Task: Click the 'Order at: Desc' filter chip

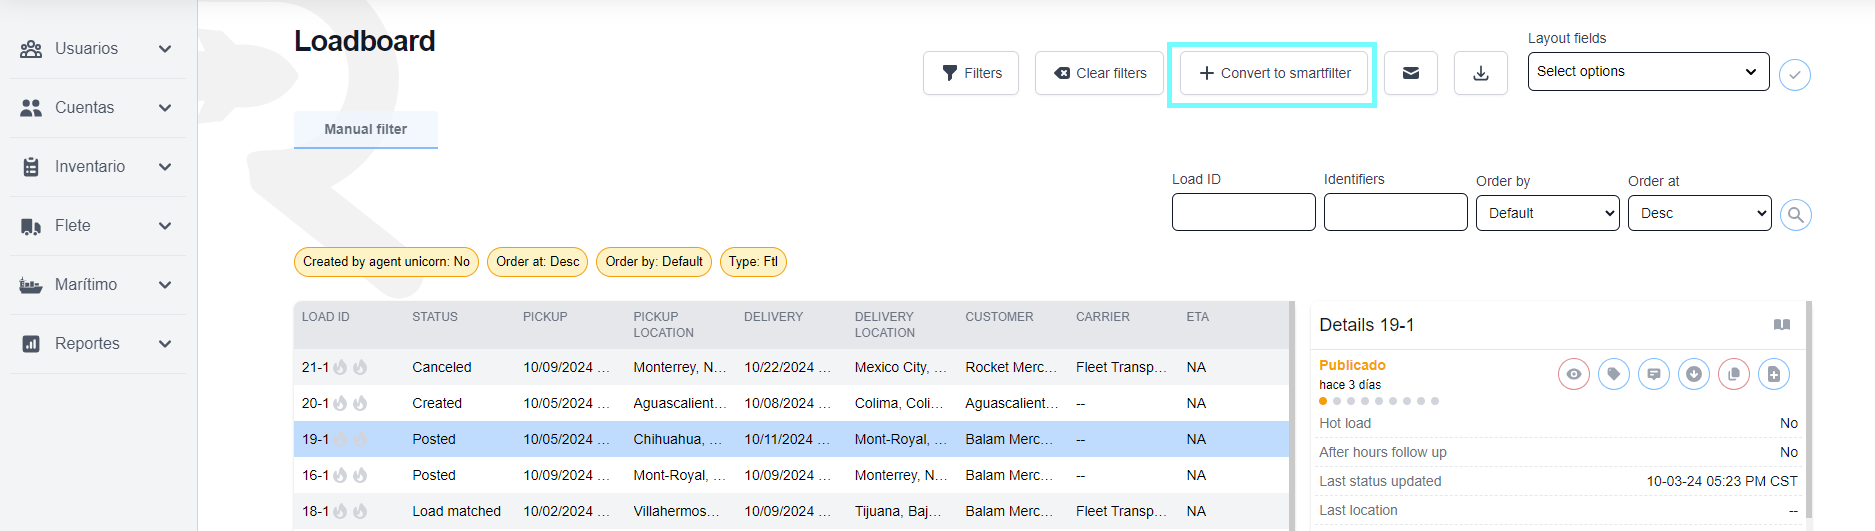Action: (537, 262)
